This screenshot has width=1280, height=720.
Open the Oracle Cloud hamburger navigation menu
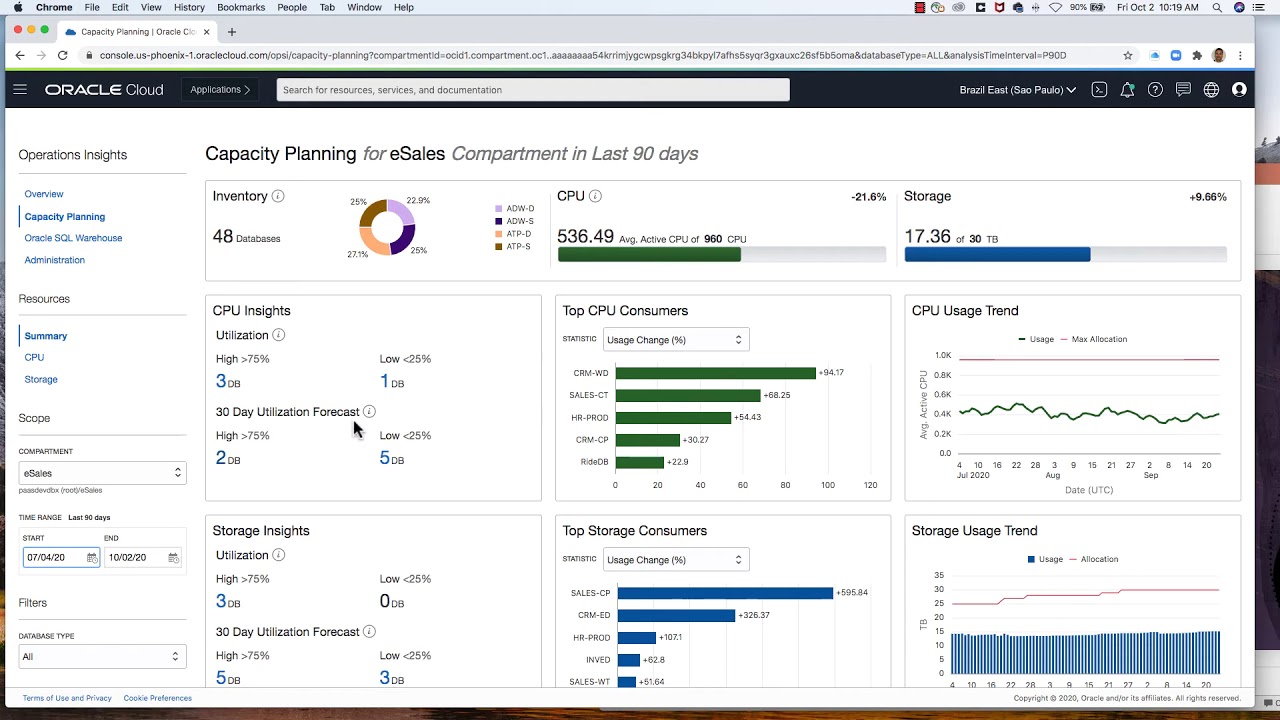tap(20, 89)
